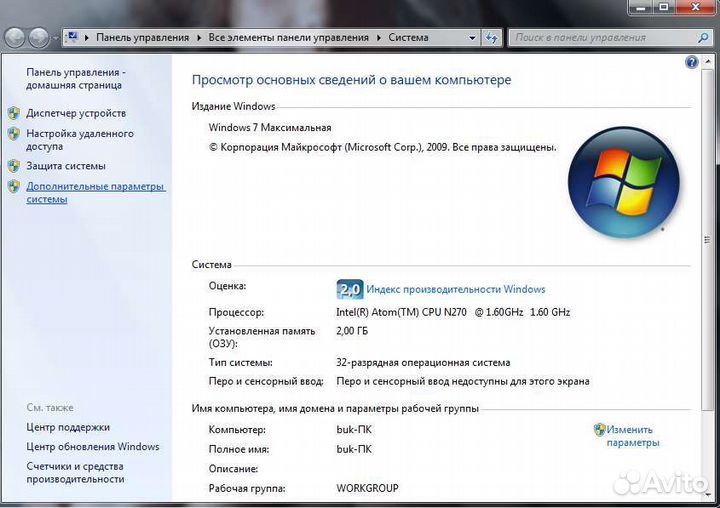Viewport: 720px width, 508px height.
Task: Click the Forward navigation arrow button
Action: [39, 38]
